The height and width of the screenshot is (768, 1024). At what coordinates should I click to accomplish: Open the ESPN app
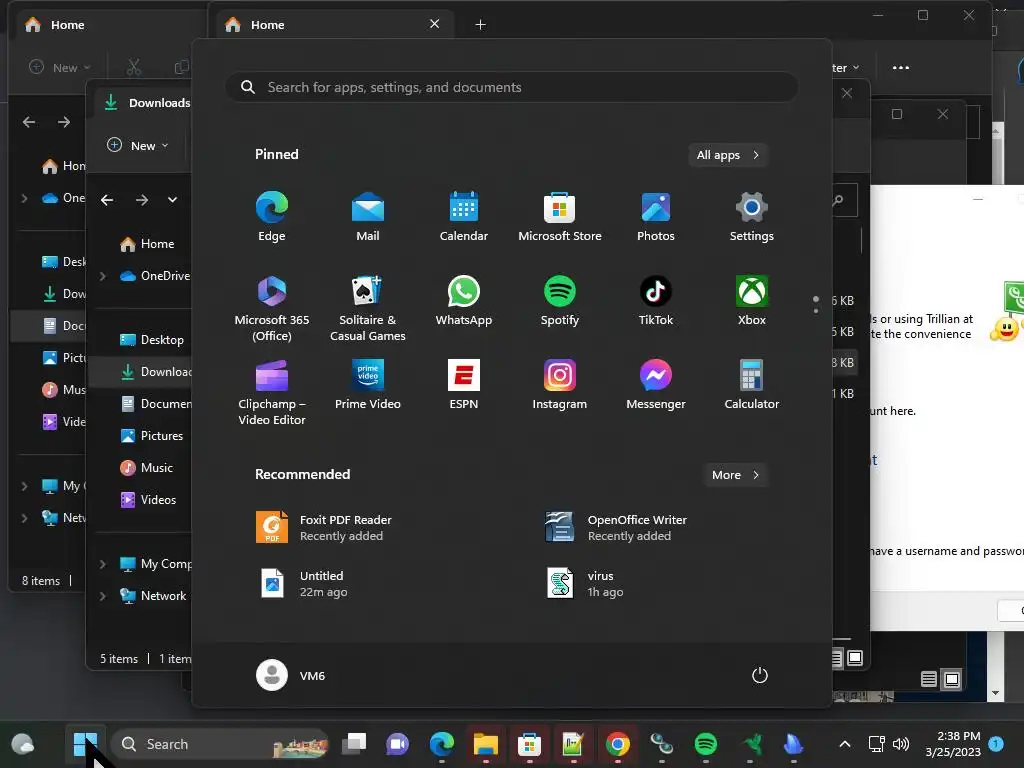point(464,385)
